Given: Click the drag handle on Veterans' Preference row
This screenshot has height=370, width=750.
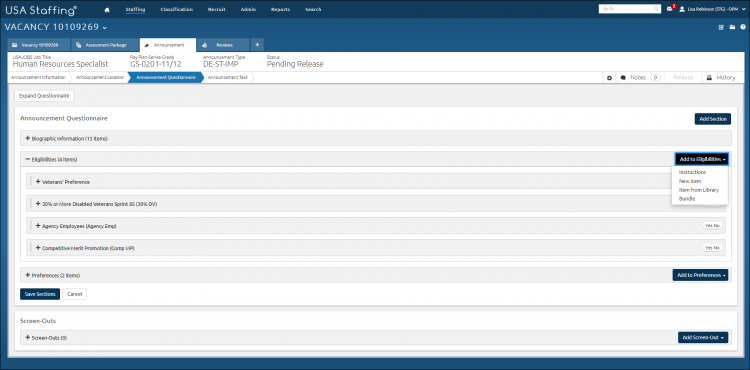Looking at the screenshot, I should pyautogui.click(x=31, y=182).
